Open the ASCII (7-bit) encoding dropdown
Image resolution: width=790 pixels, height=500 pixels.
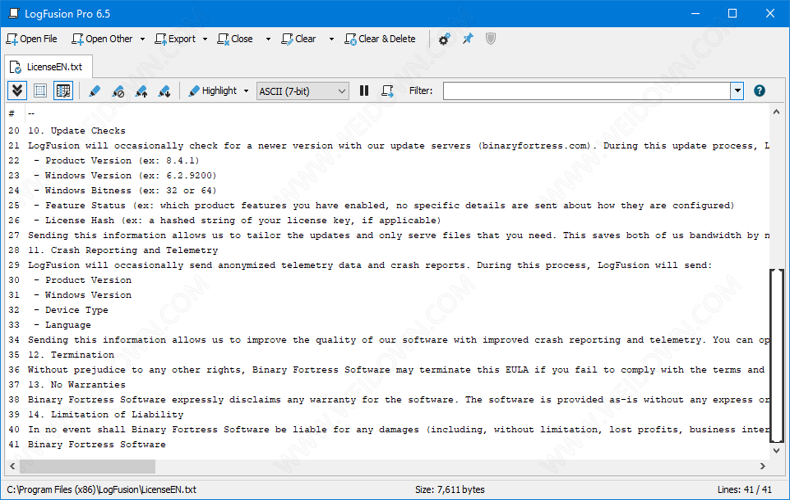click(x=302, y=91)
